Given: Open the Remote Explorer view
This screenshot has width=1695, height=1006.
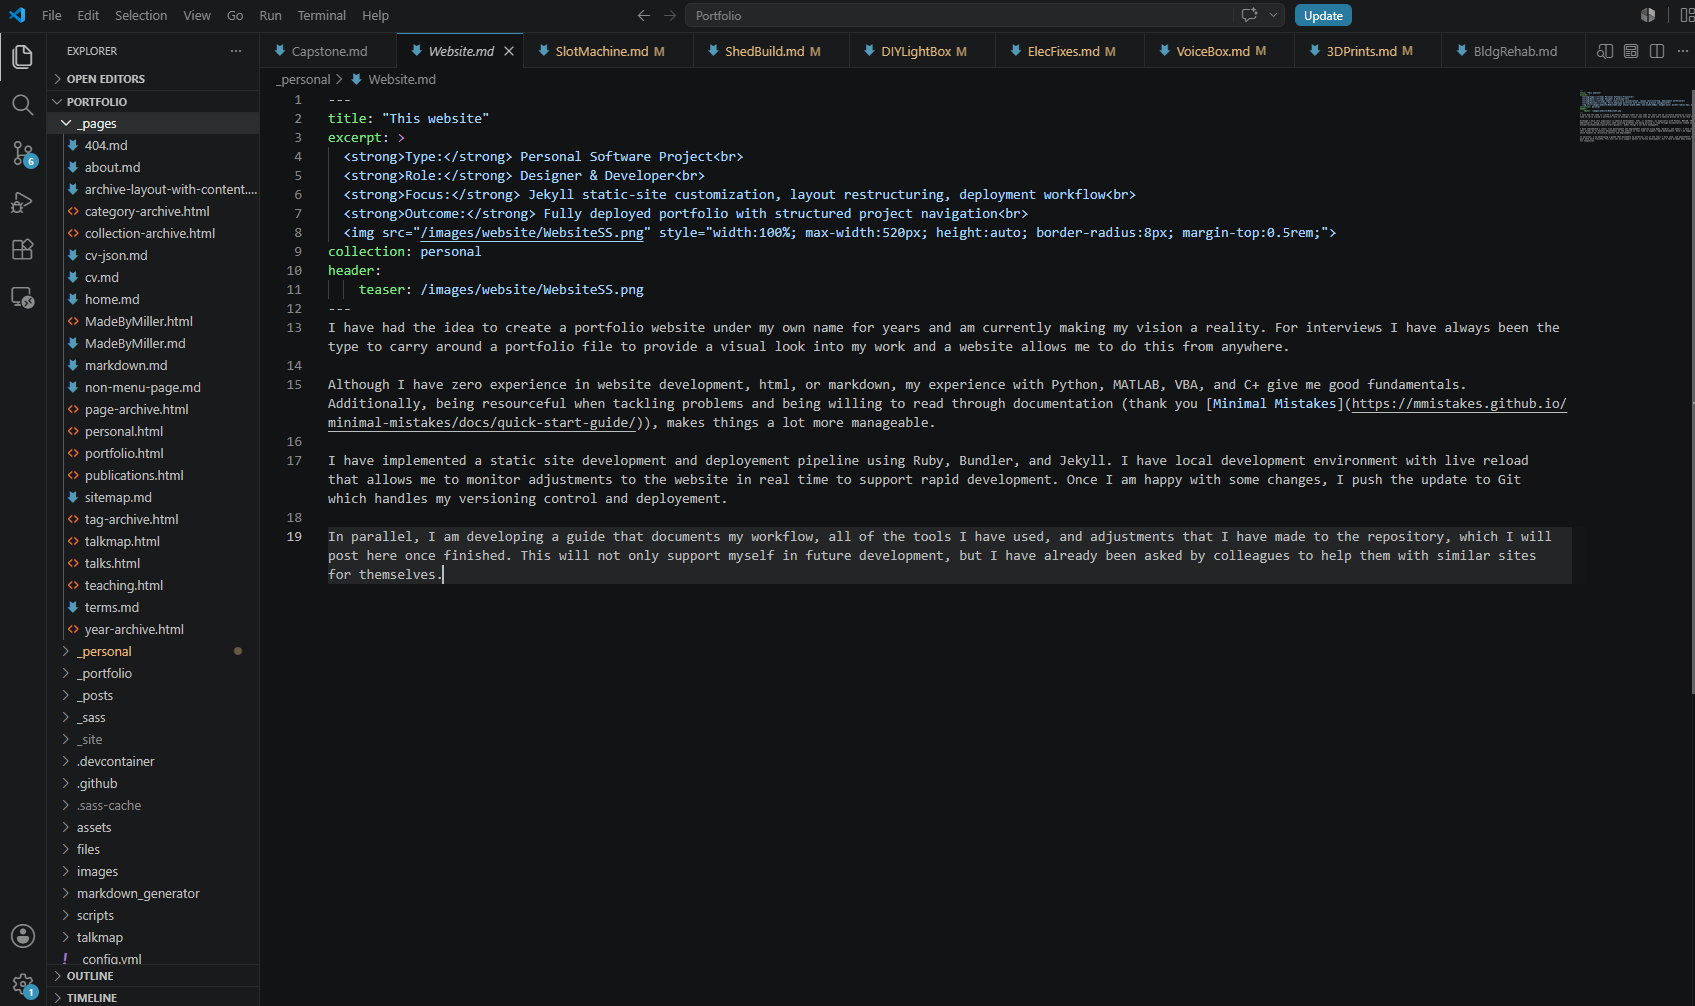Looking at the screenshot, I should [x=22, y=297].
